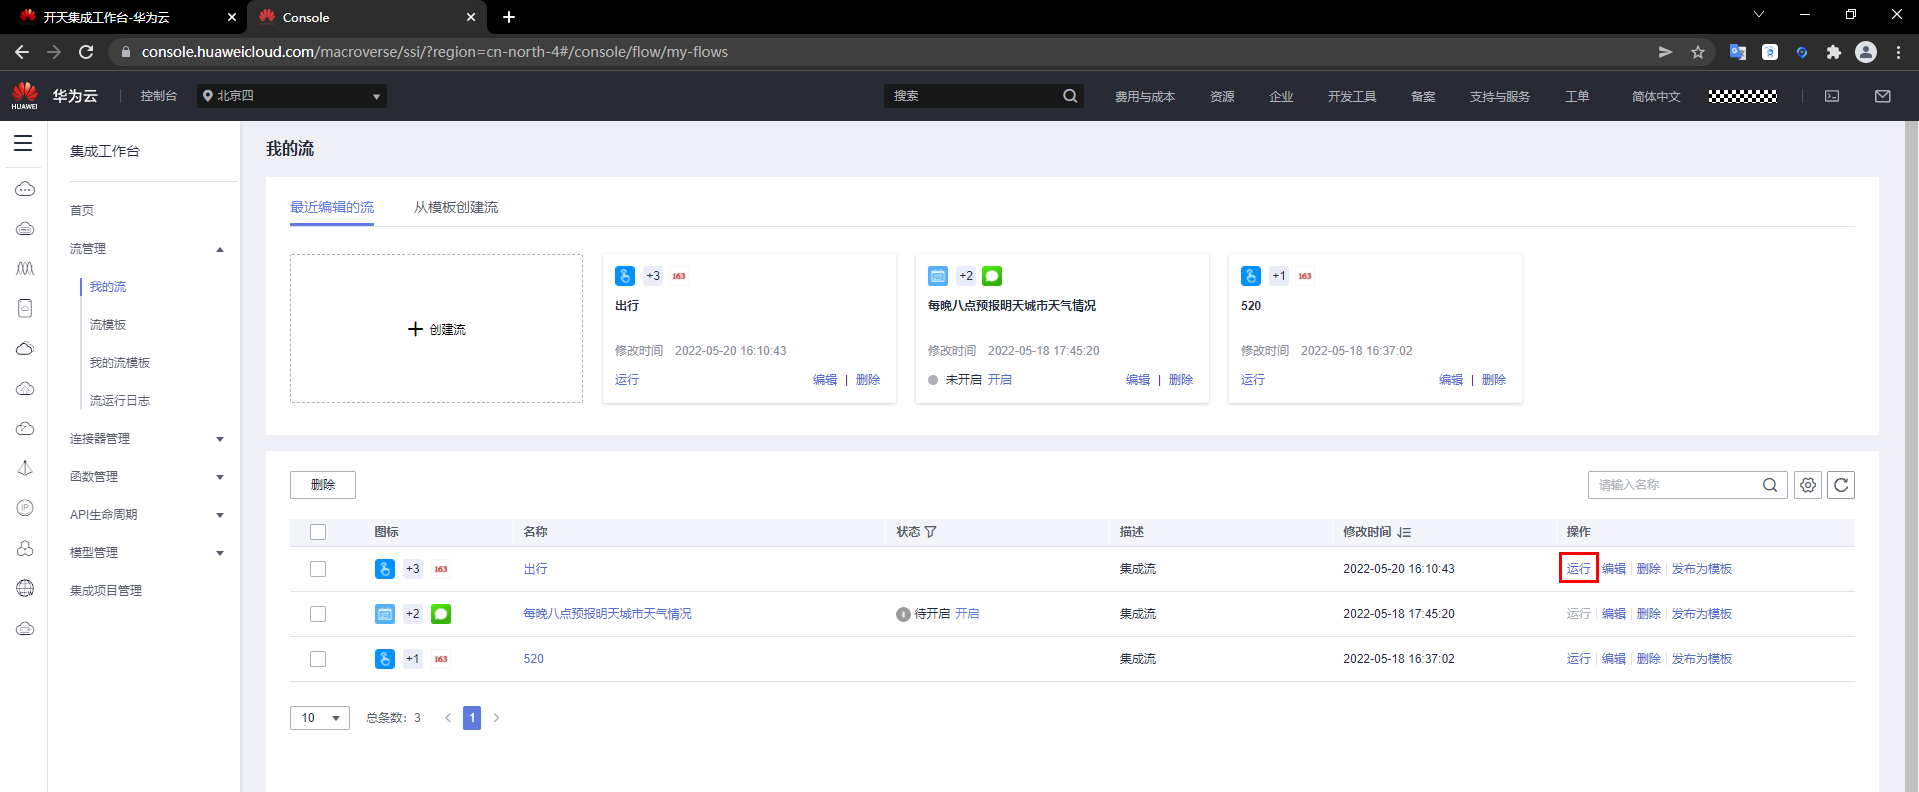Viewport: 1919px width, 792px height.
Task: Switch to the 最近编辑的流 tab
Action: [x=332, y=207]
